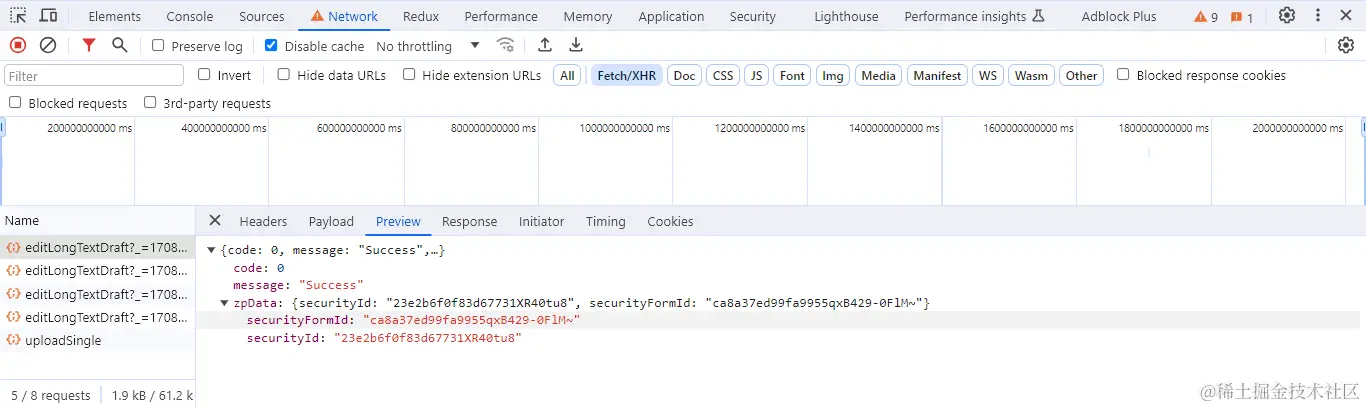Show the Timing tab
Image resolution: width=1366 pixels, height=408 pixels.
tap(605, 221)
